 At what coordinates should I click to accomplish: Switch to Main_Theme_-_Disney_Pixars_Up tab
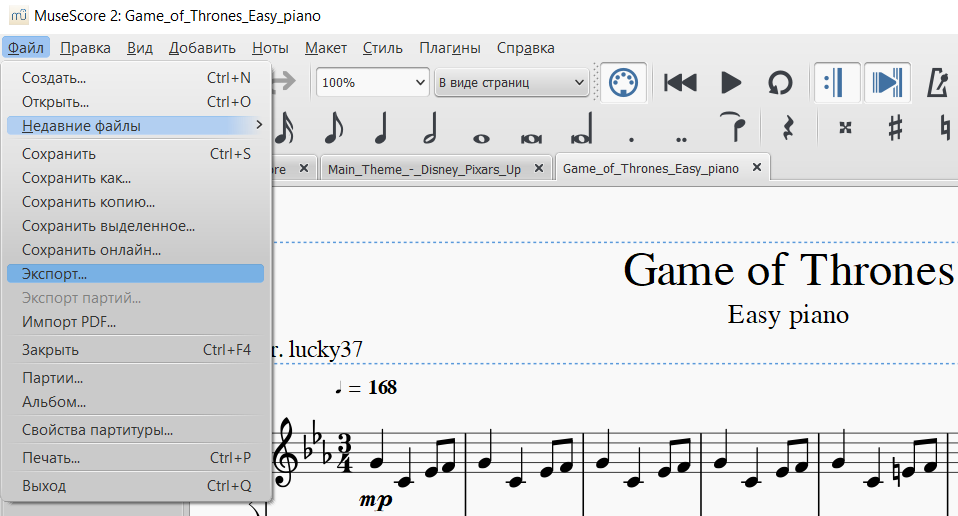(x=424, y=169)
